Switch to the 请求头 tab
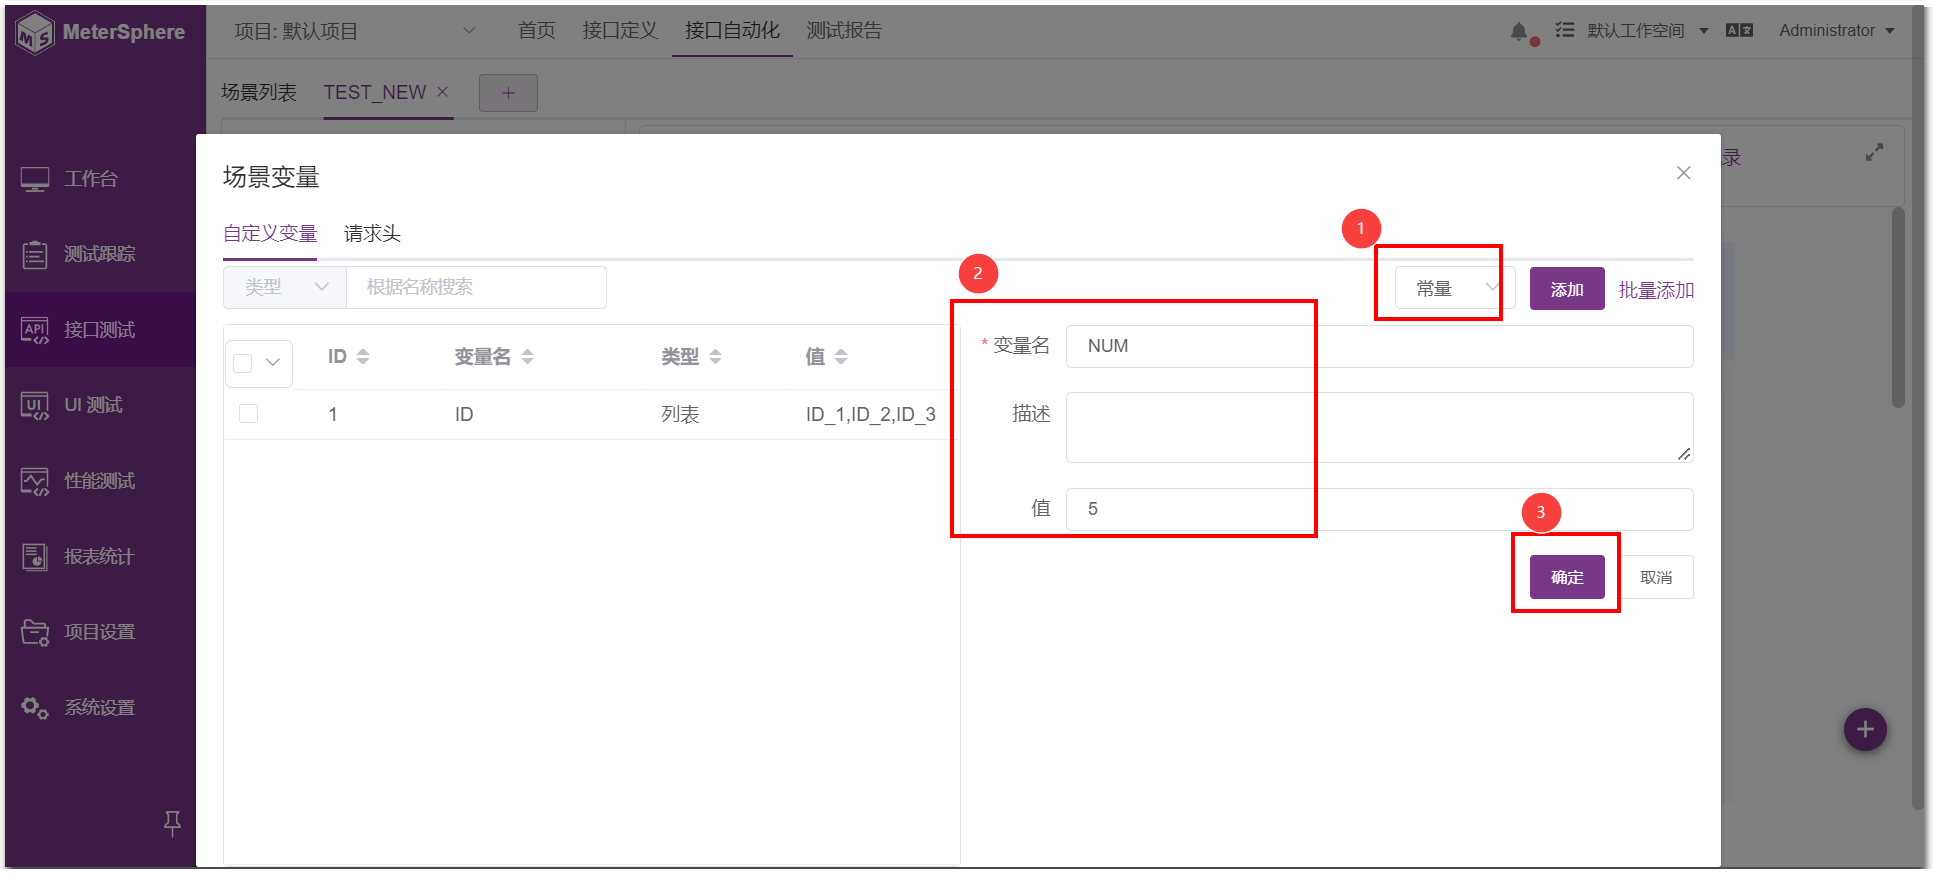The width and height of the screenshot is (1933, 876). (x=372, y=234)
